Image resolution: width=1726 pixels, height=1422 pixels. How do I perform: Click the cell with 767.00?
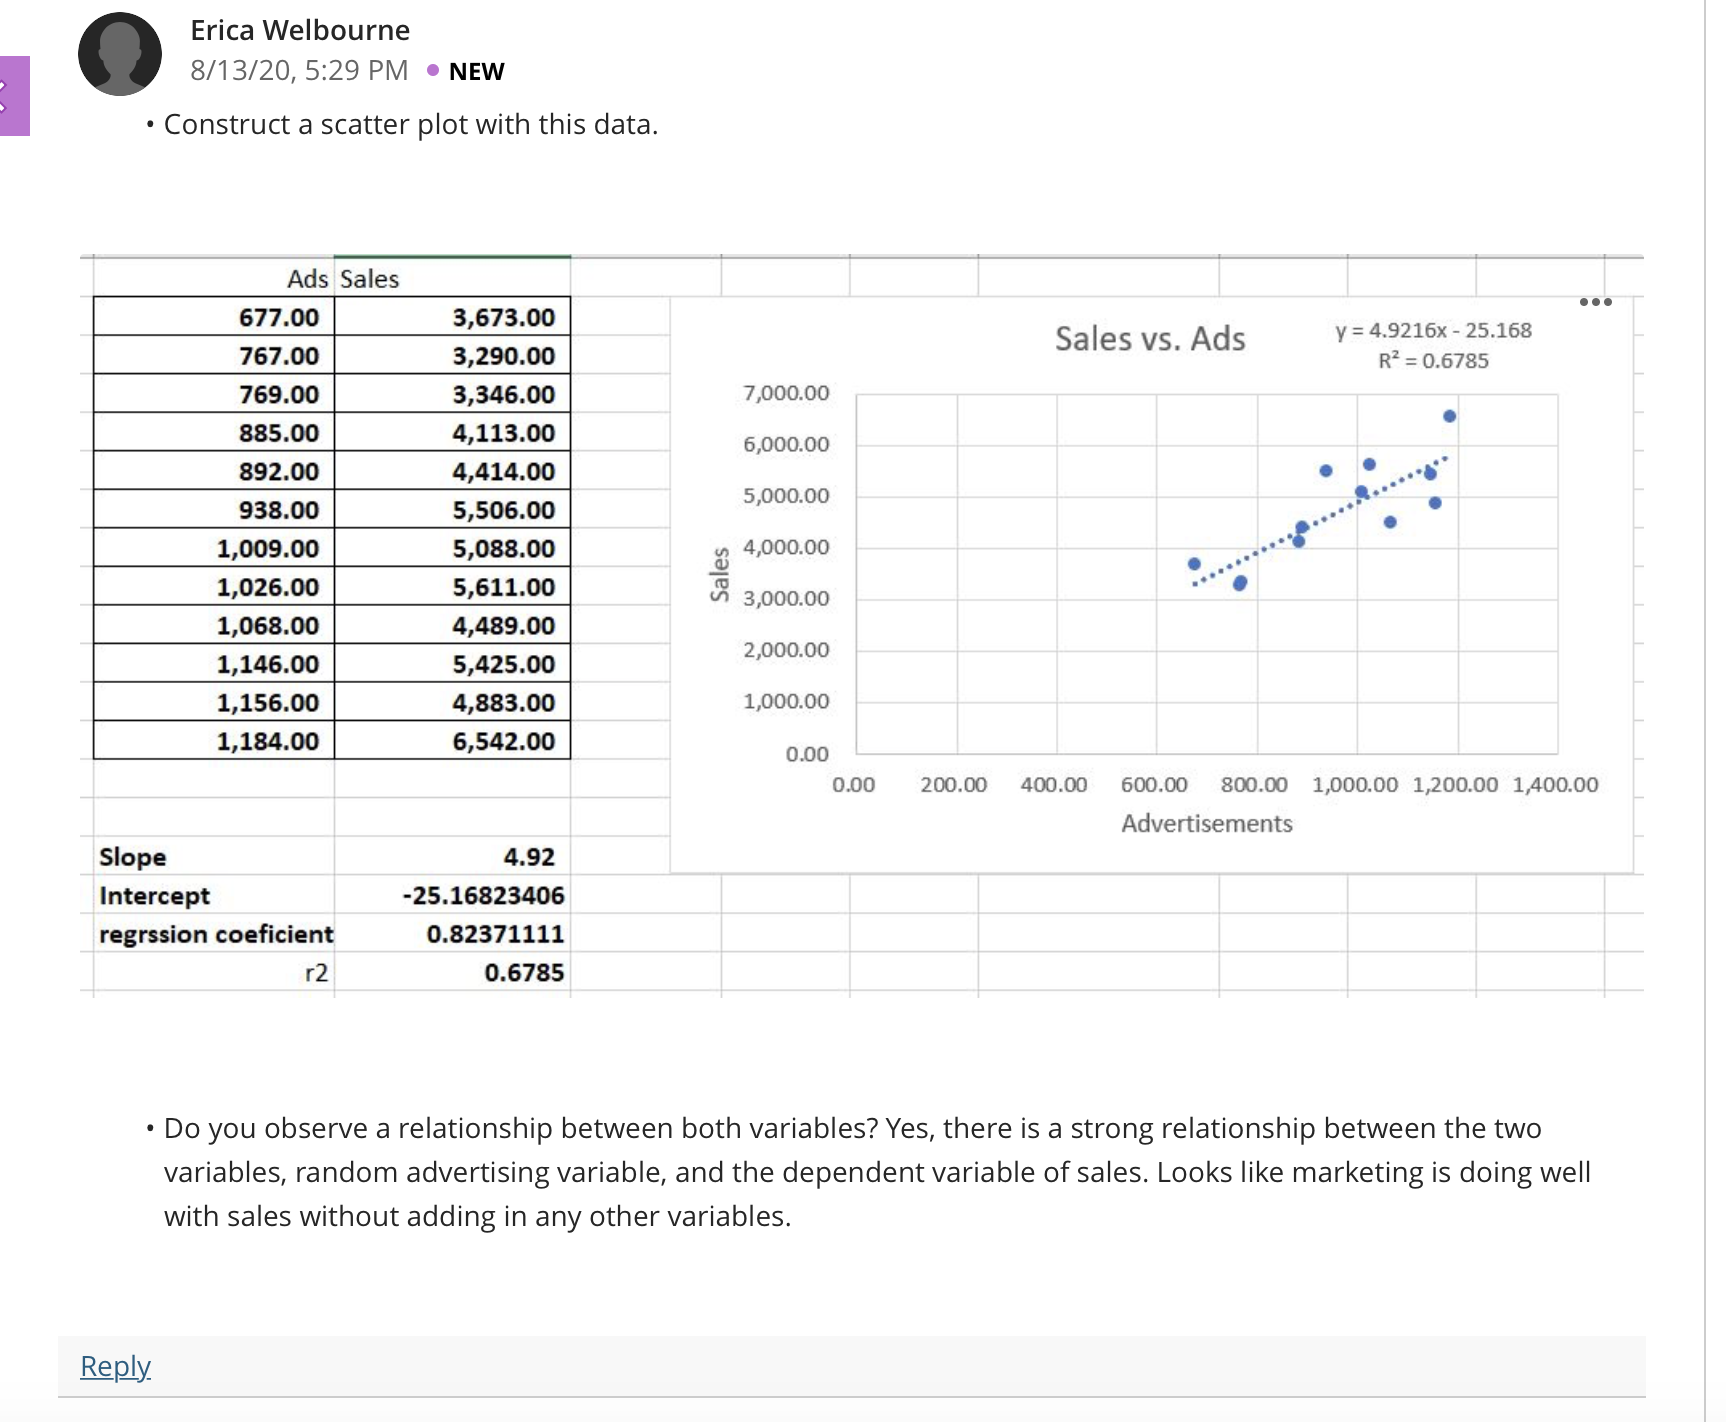coord(214,355)
